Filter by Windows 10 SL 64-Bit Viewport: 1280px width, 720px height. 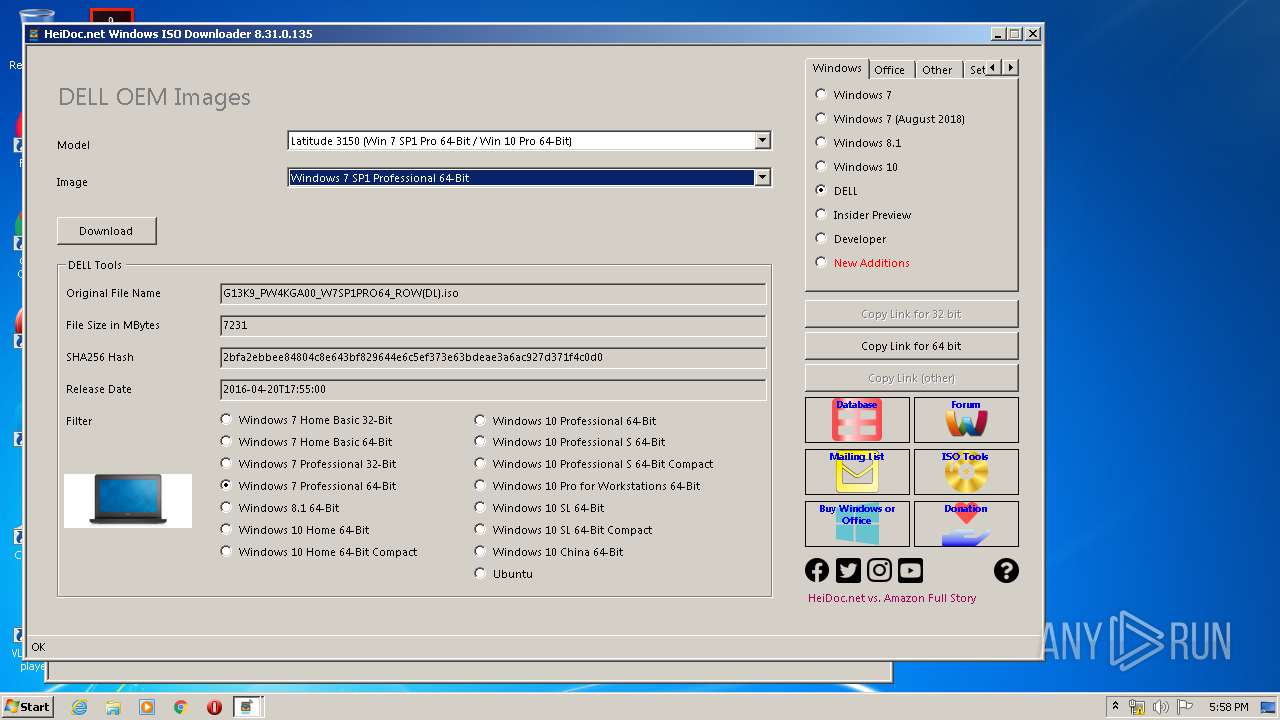pyautogui.click(x=539, y=508)
